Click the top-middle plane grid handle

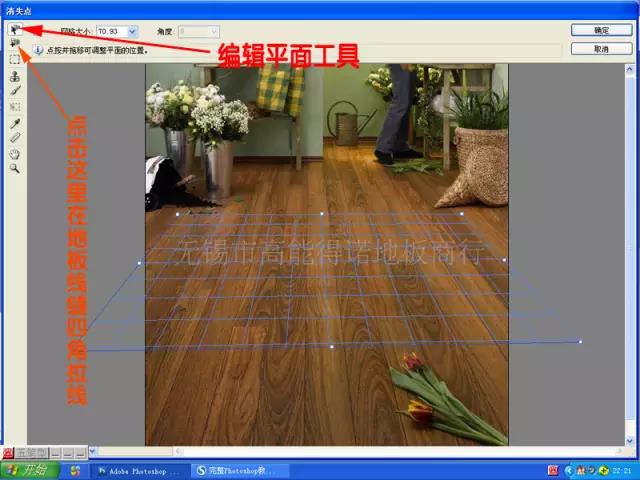pyautogui.click(x=322, y=213)
